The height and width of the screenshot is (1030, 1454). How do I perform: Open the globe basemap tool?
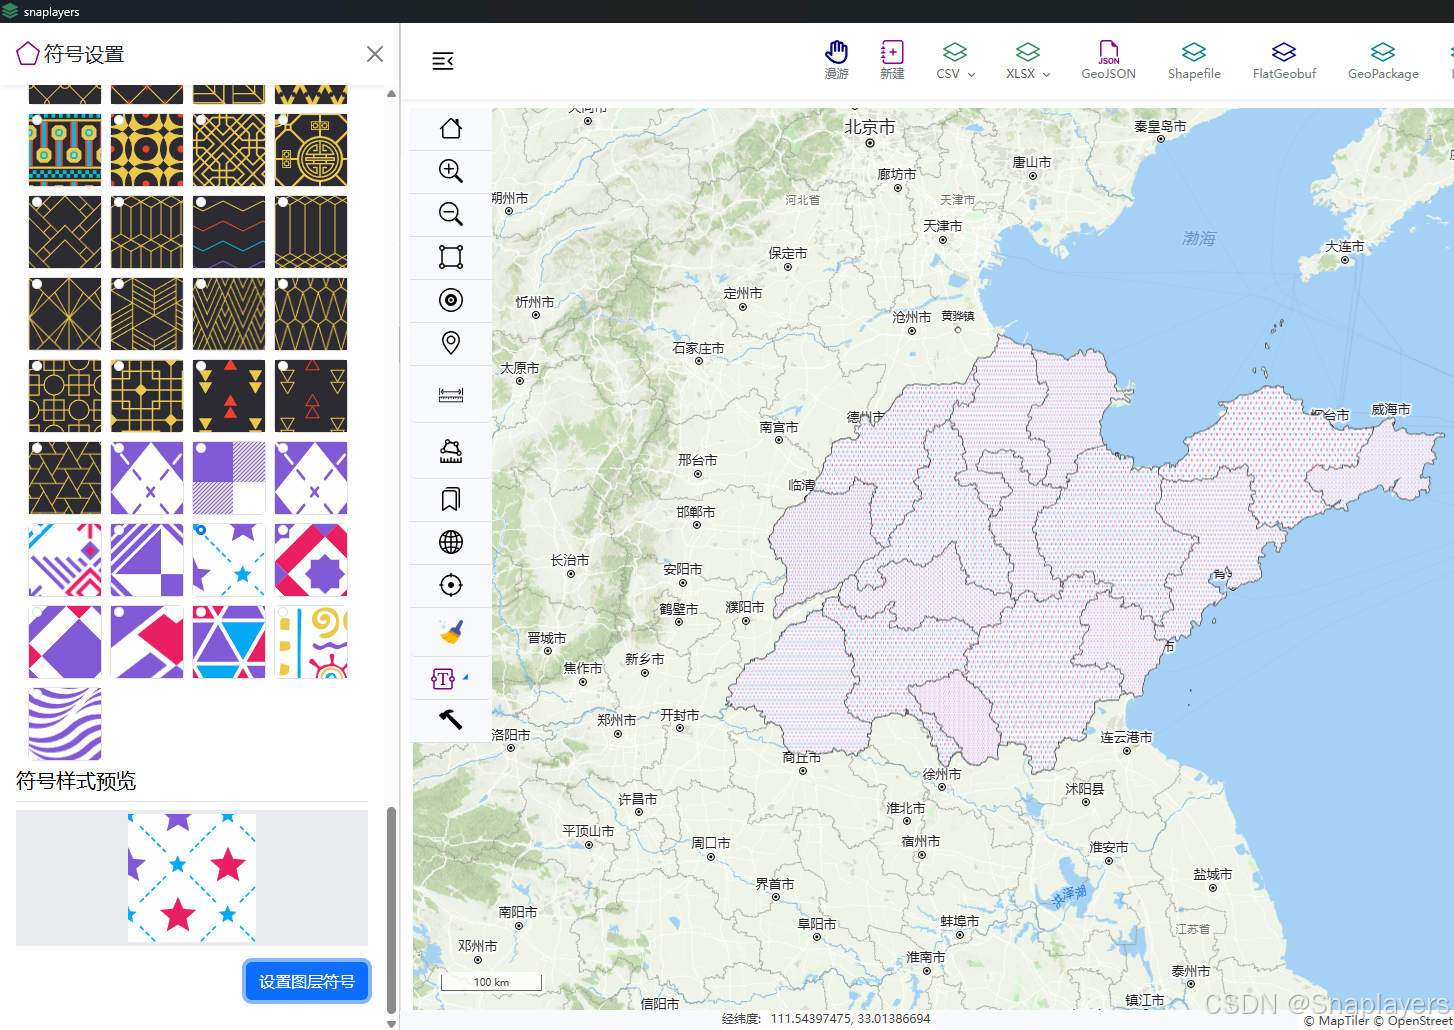pos(451,542)
